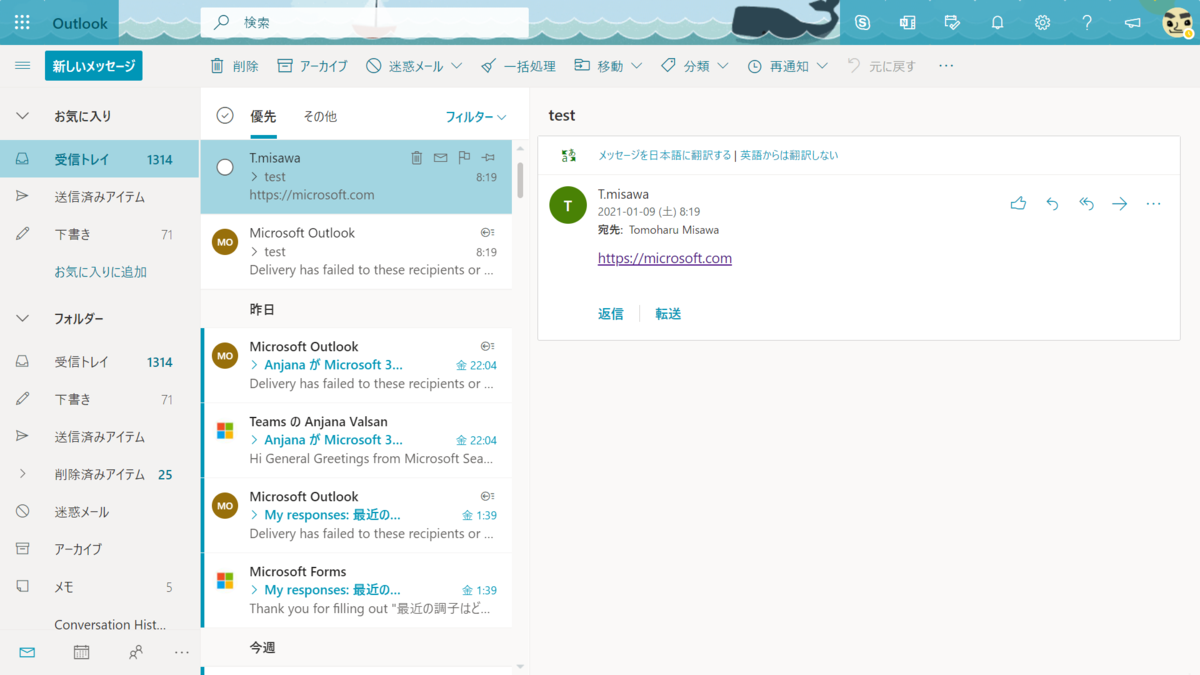Switch to the 優先 tab
This screenshot has width=1200, height=675.
[263, 116]
